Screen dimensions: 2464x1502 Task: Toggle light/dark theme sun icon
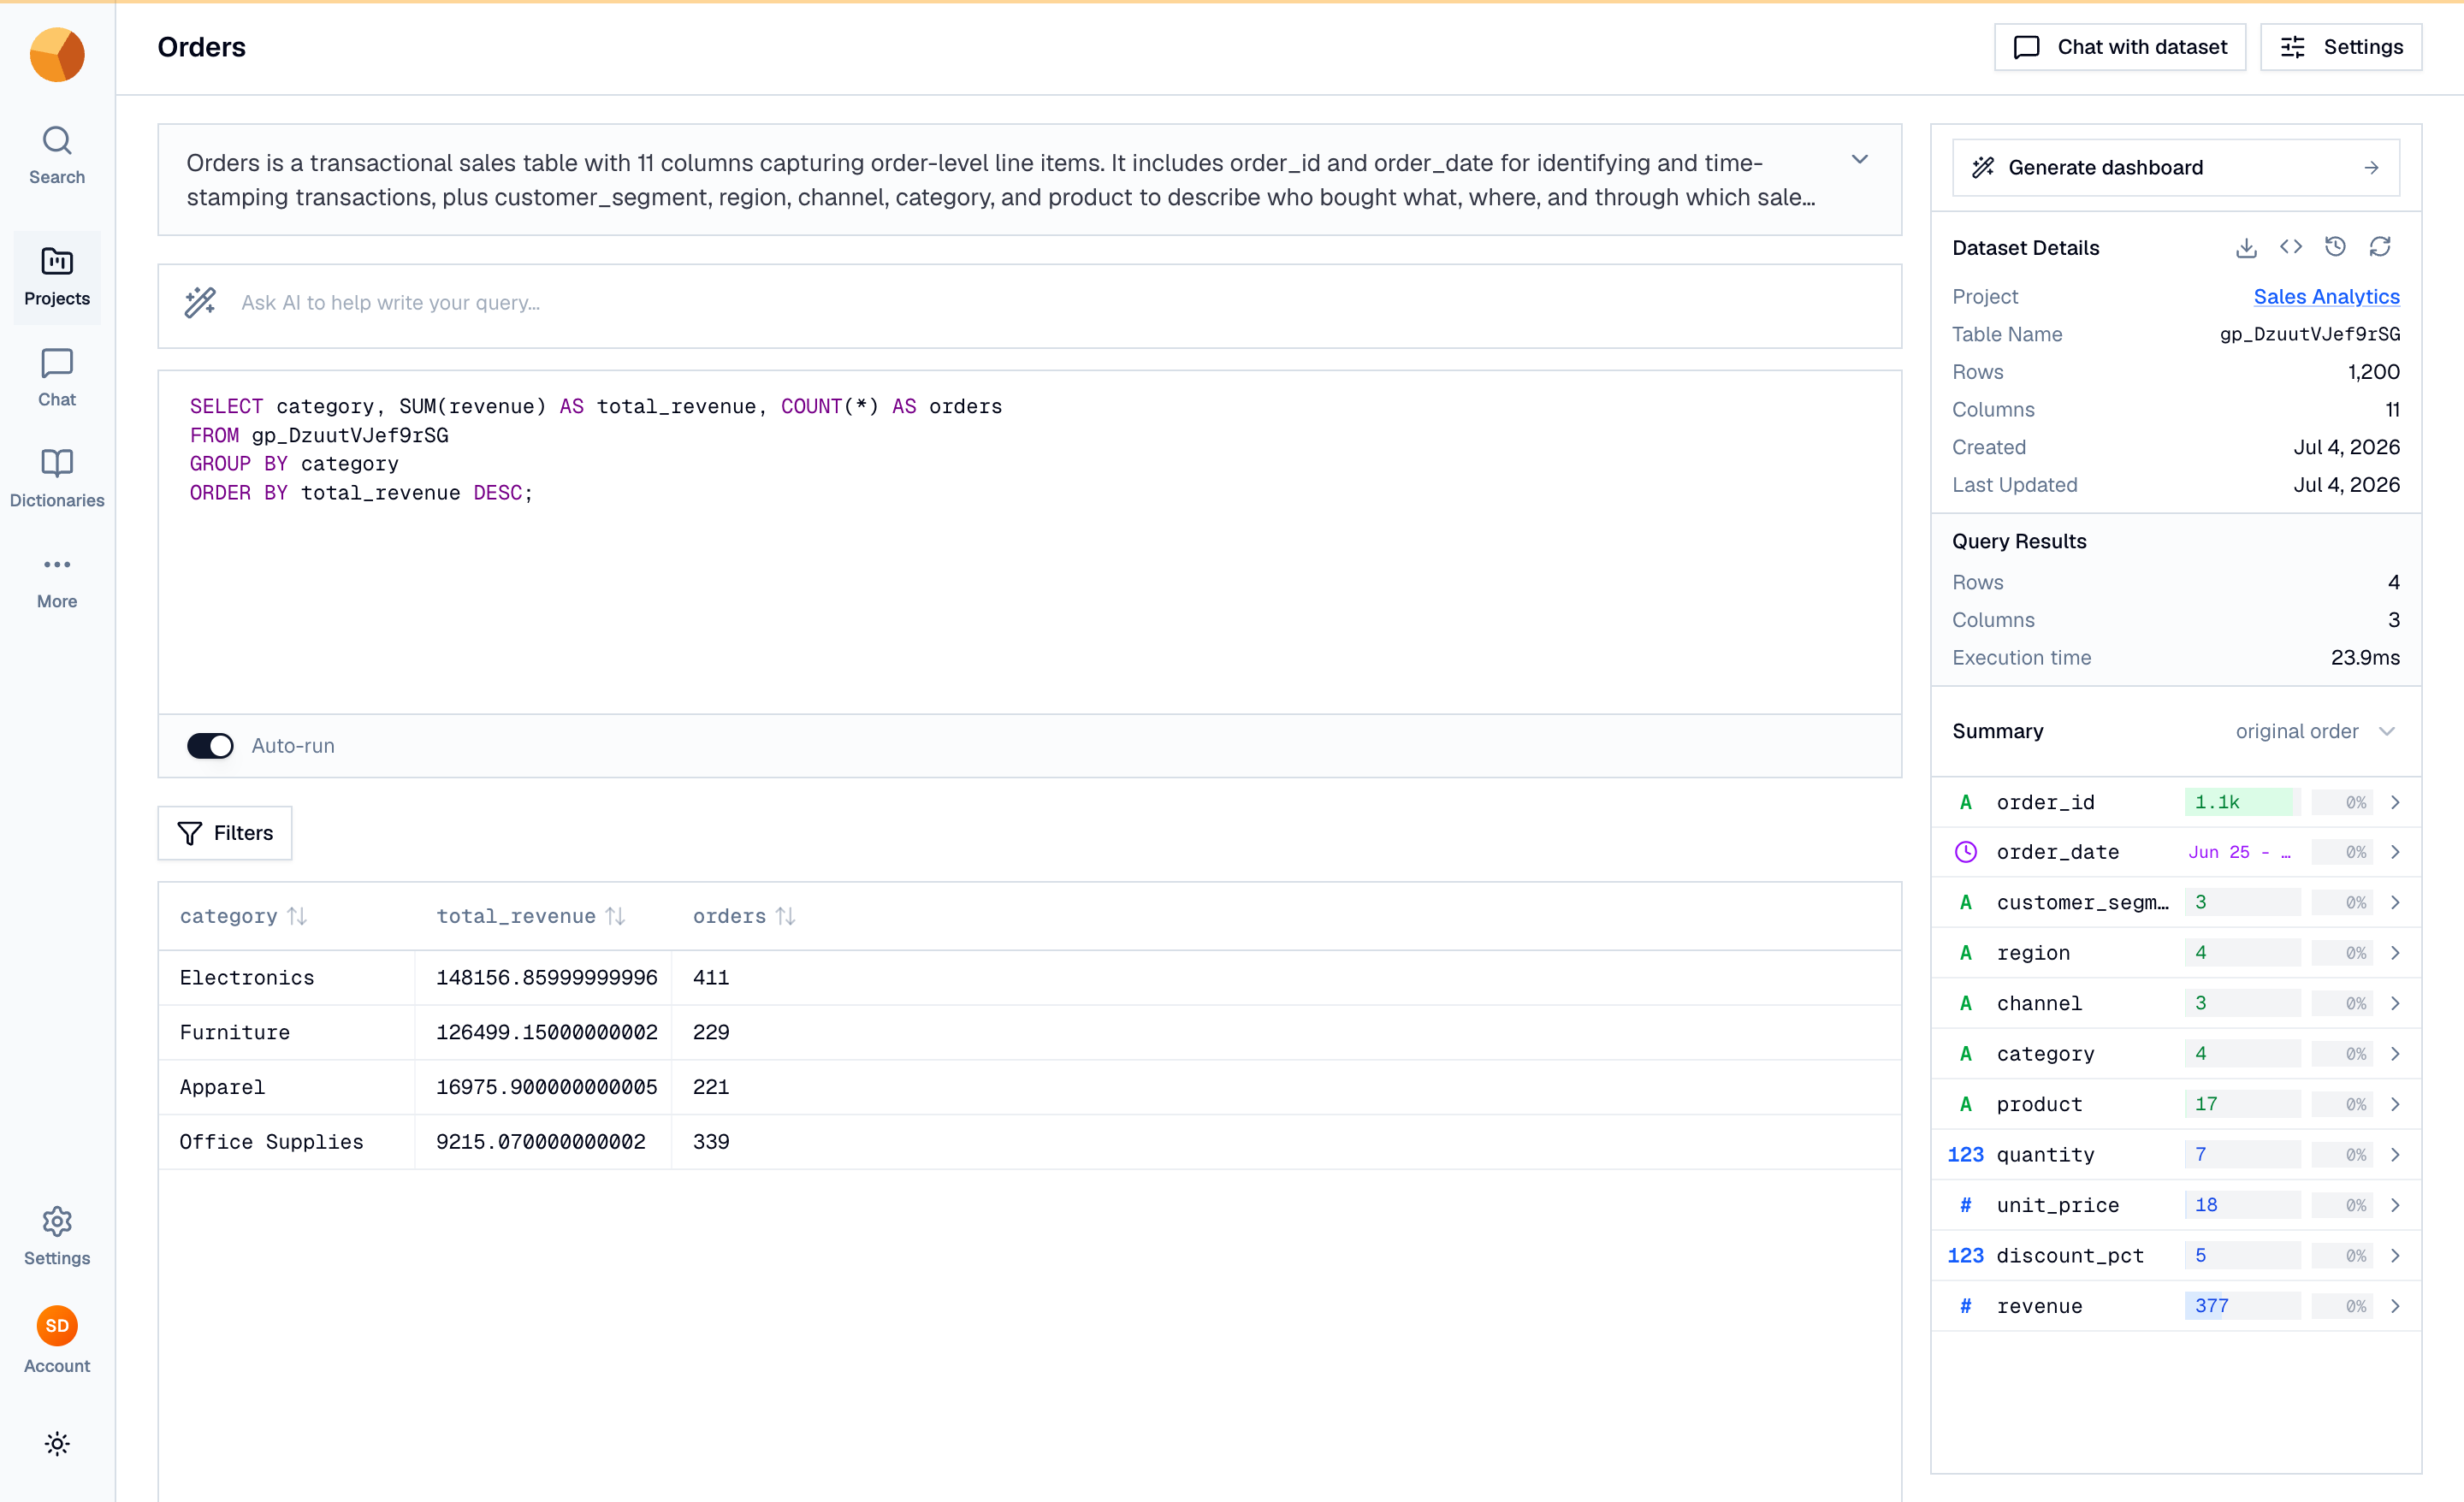click(x=57, y=1443)
